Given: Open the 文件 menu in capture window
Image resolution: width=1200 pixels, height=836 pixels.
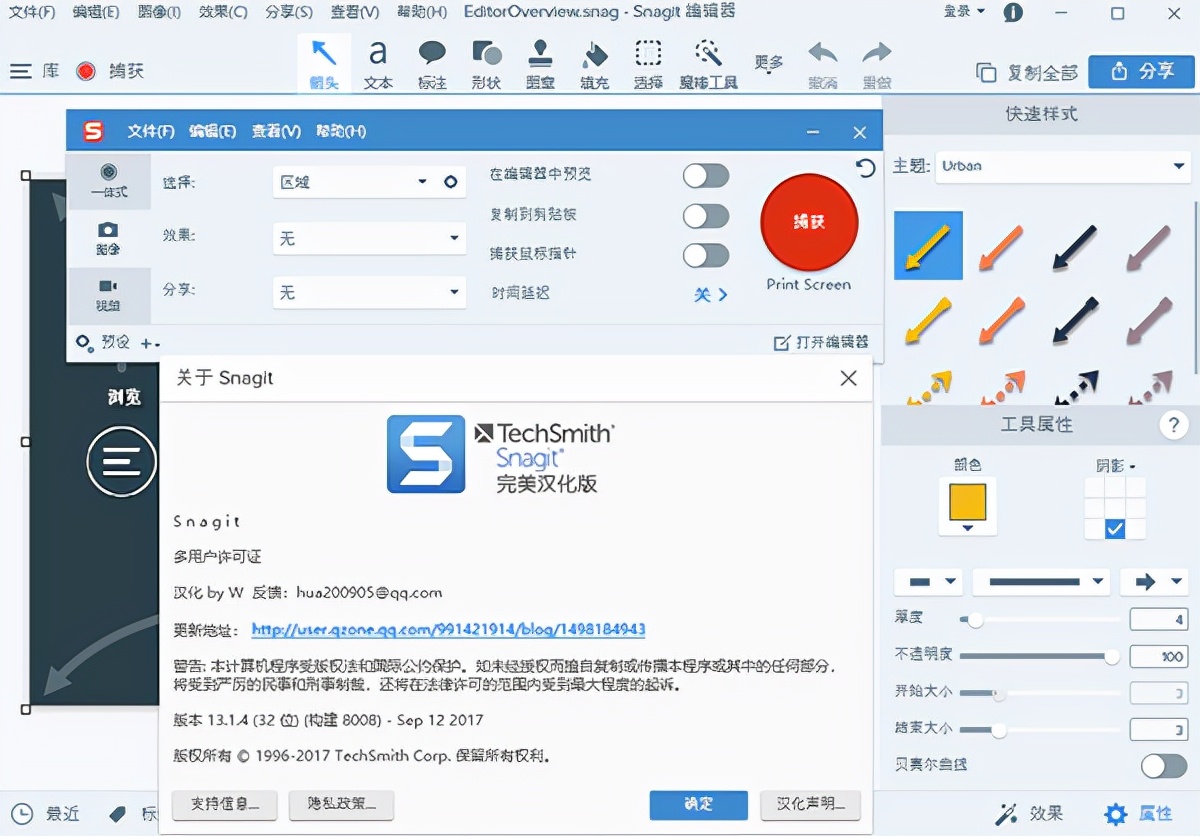Looking at the screenshot, I should click(x=151, y=131).
